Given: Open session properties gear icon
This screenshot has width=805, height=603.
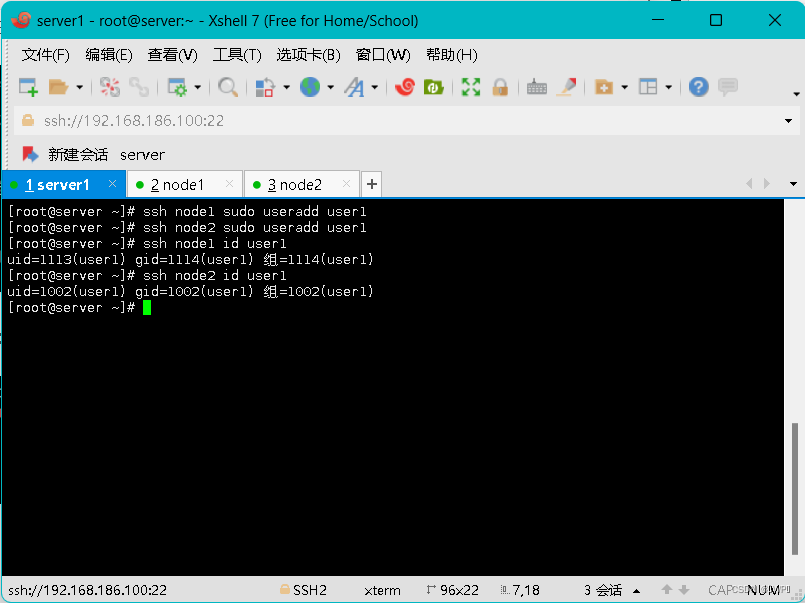Looking at the screenshot, I should click(178, 87).
